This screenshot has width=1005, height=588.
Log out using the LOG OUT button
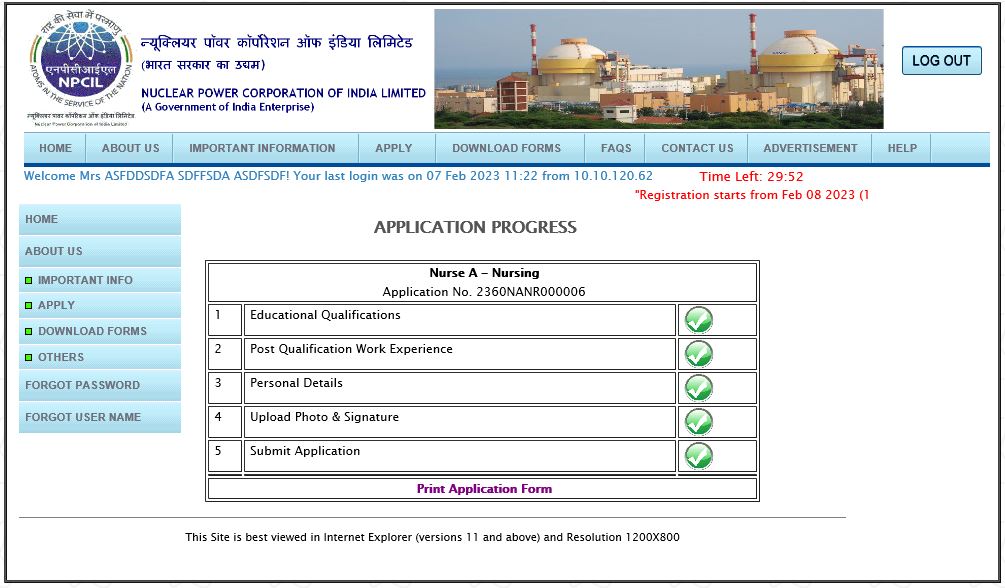point(942,60)
